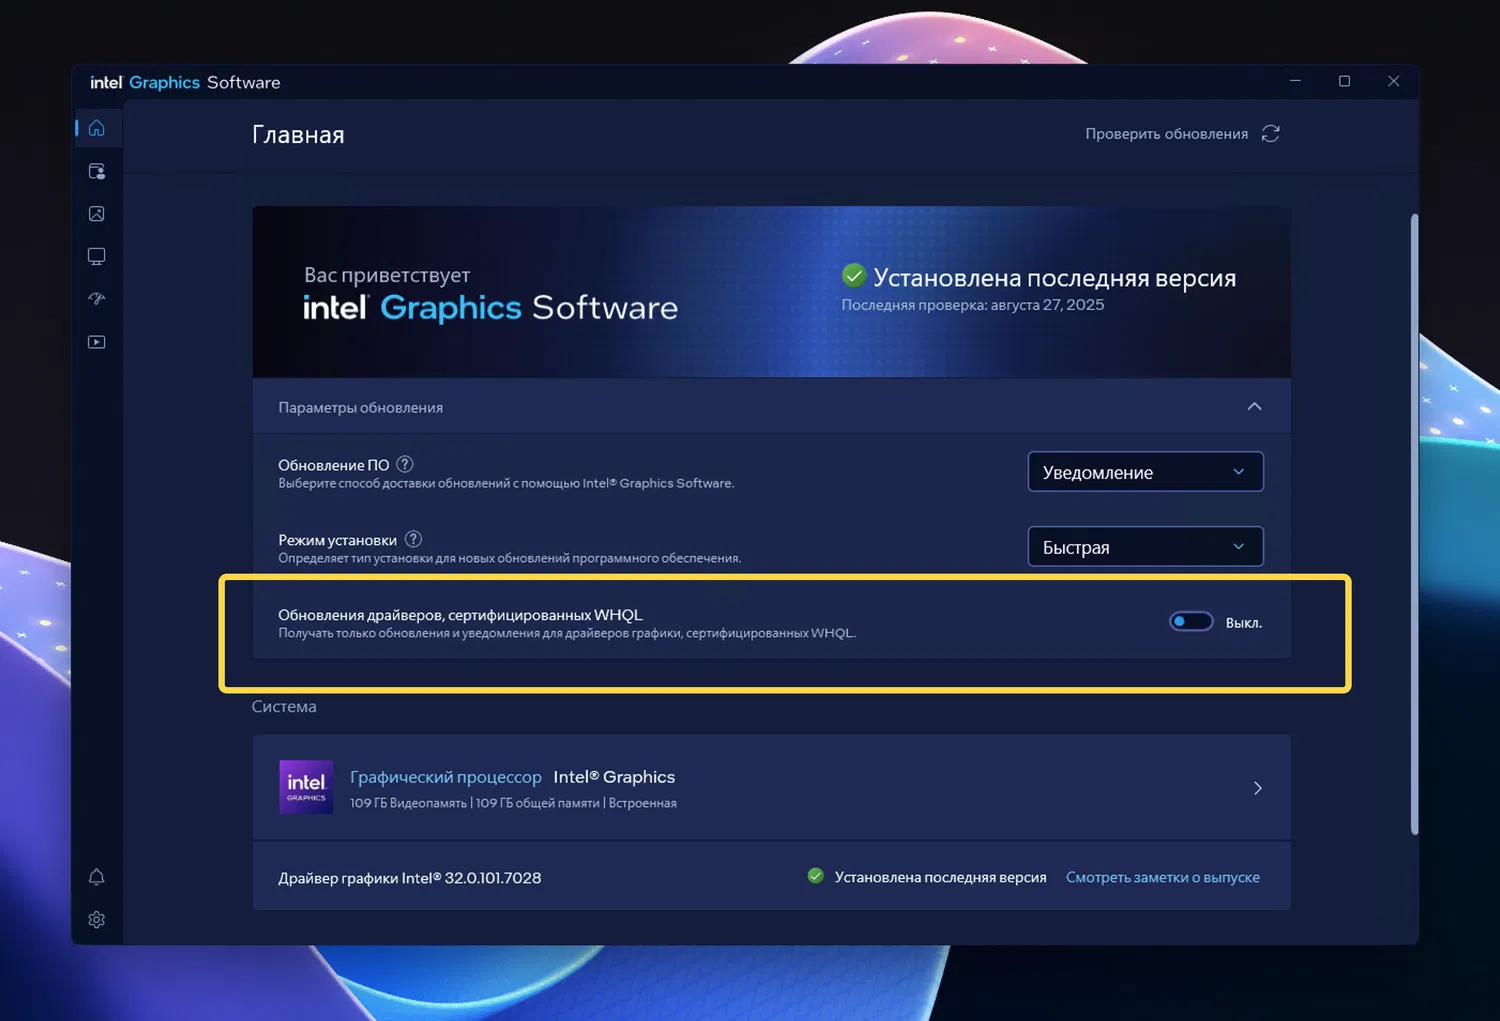Click the refresh icon beside Проверить обновления
This screenshot has height=1021, width=1500.
point(1271,134)
